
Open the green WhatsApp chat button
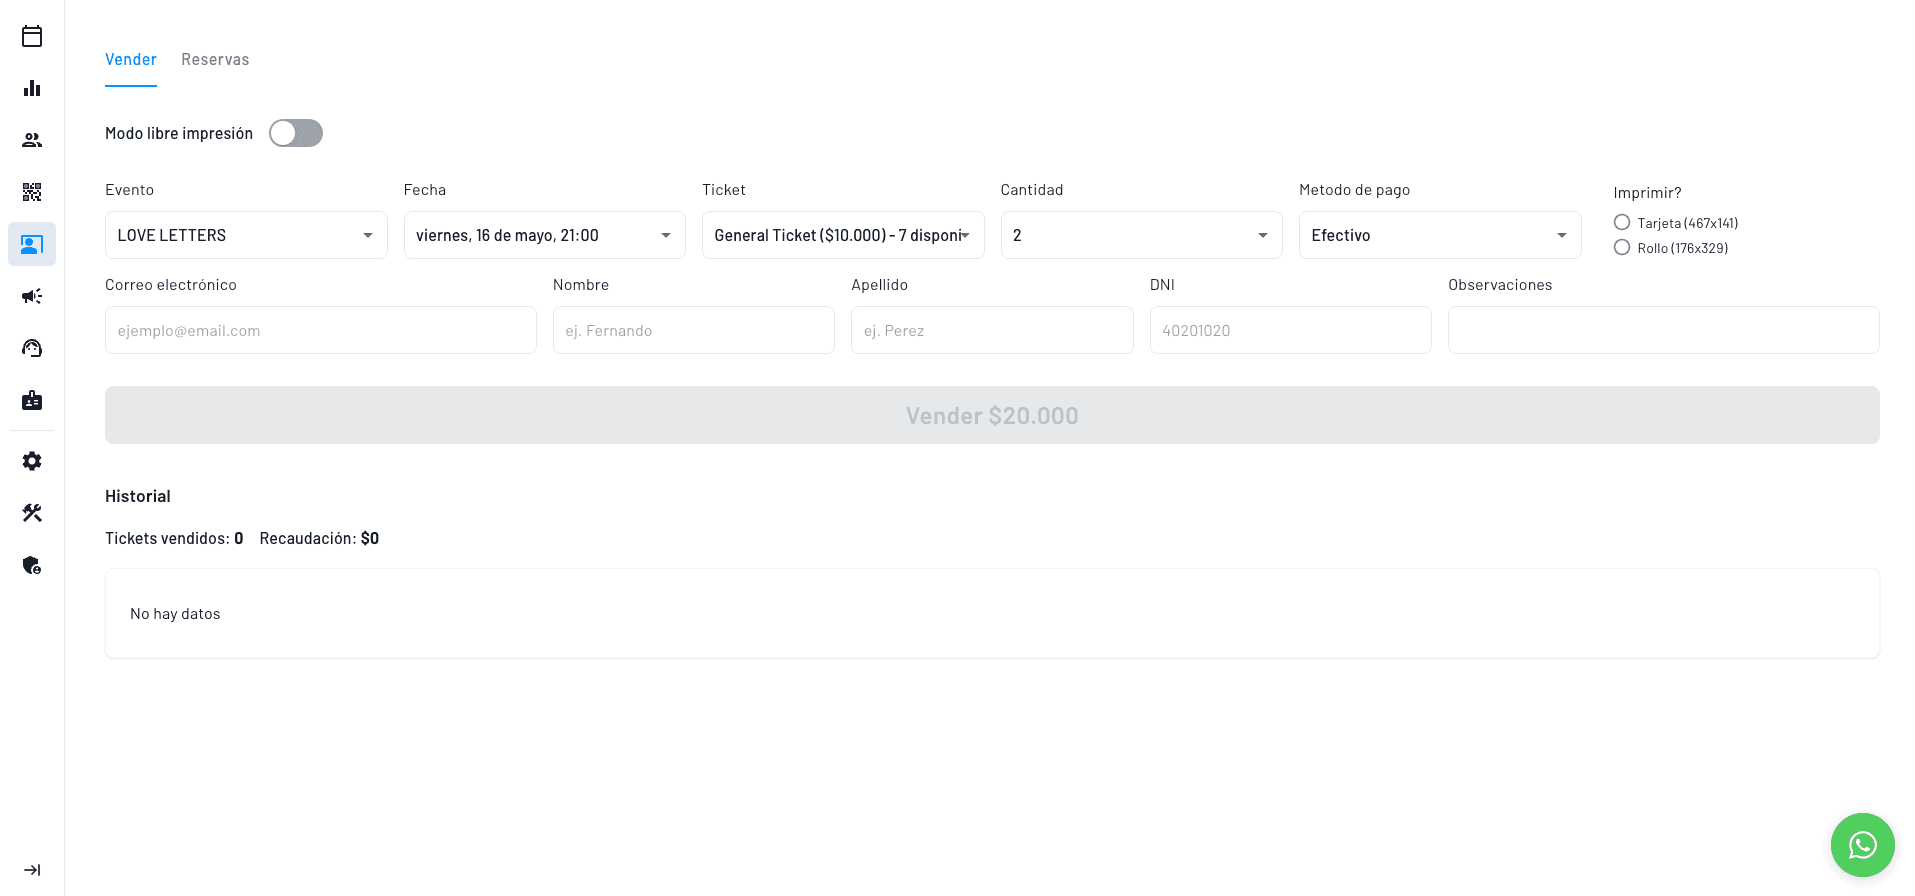1862,845
